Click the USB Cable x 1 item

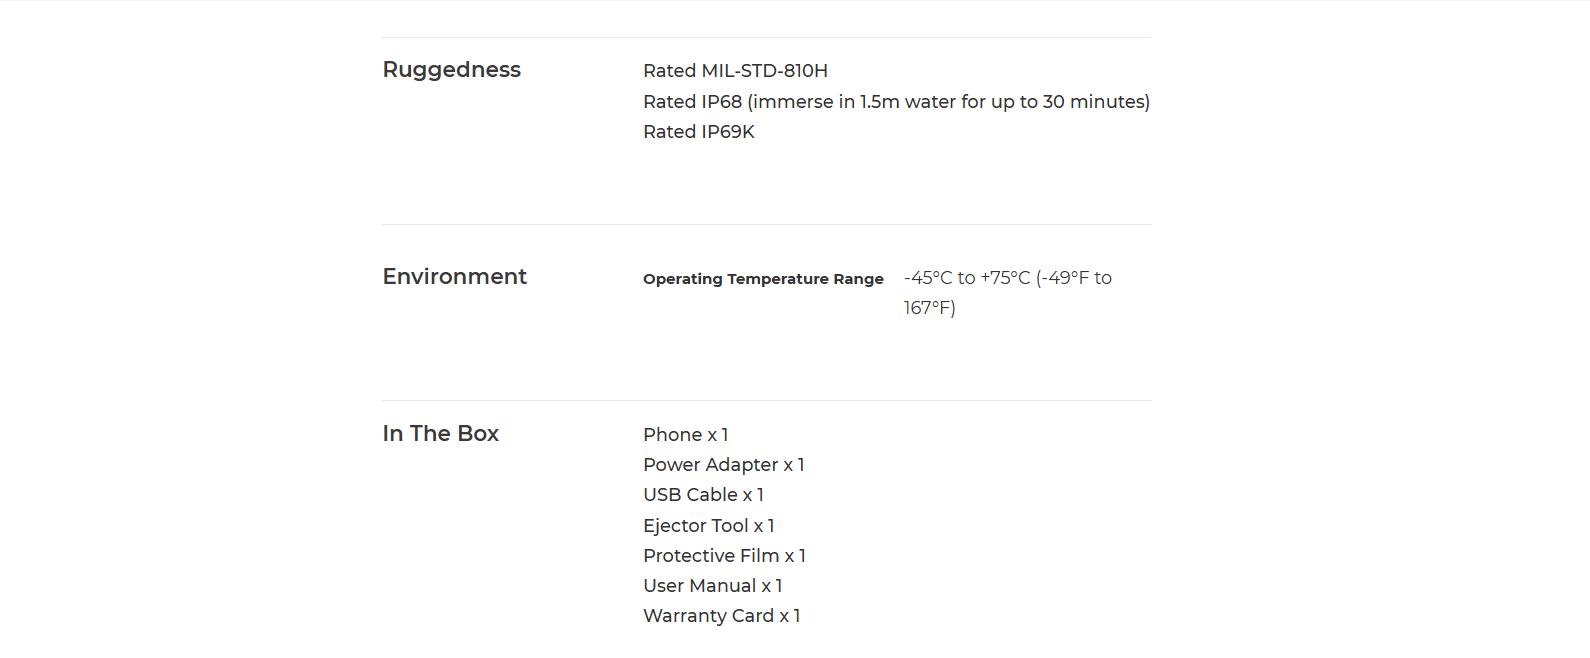pos(703,495)
